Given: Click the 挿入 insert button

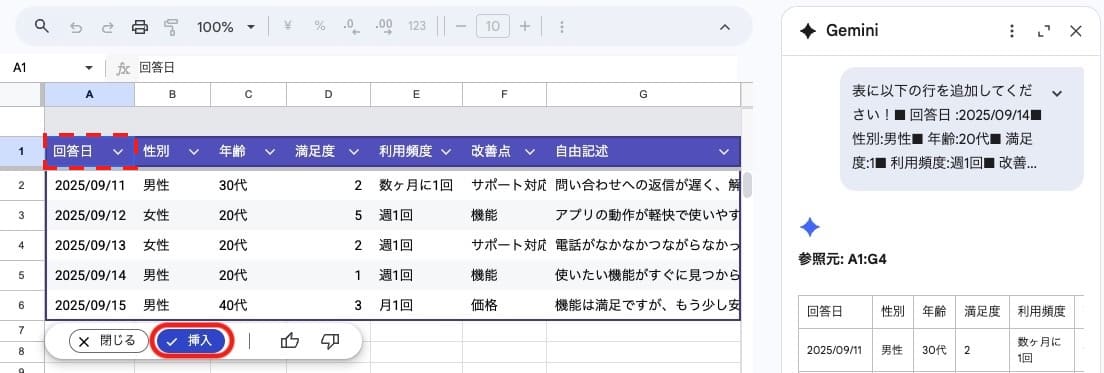Looking at the screenshot, I should (190, 341).
